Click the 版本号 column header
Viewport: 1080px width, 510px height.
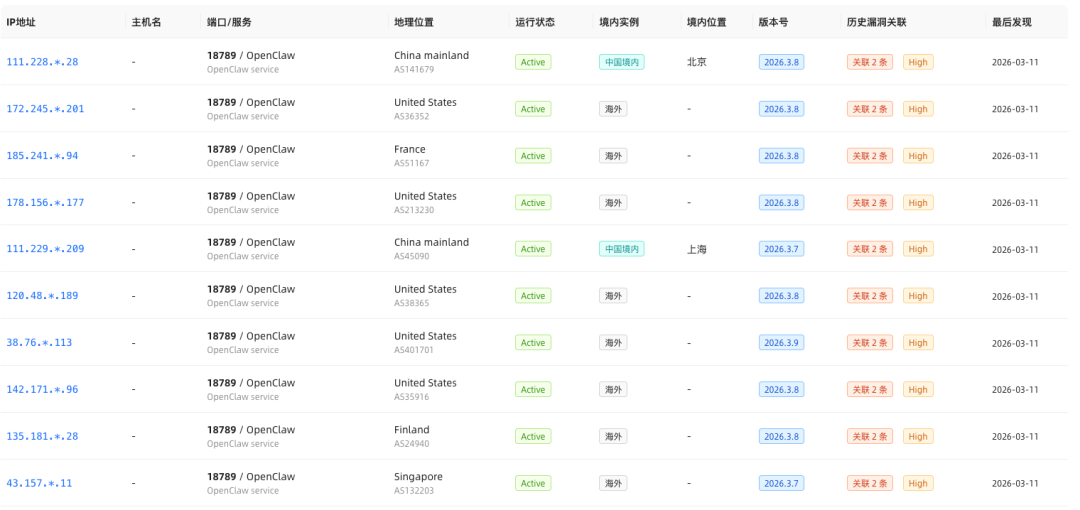(x=772, y=21)
